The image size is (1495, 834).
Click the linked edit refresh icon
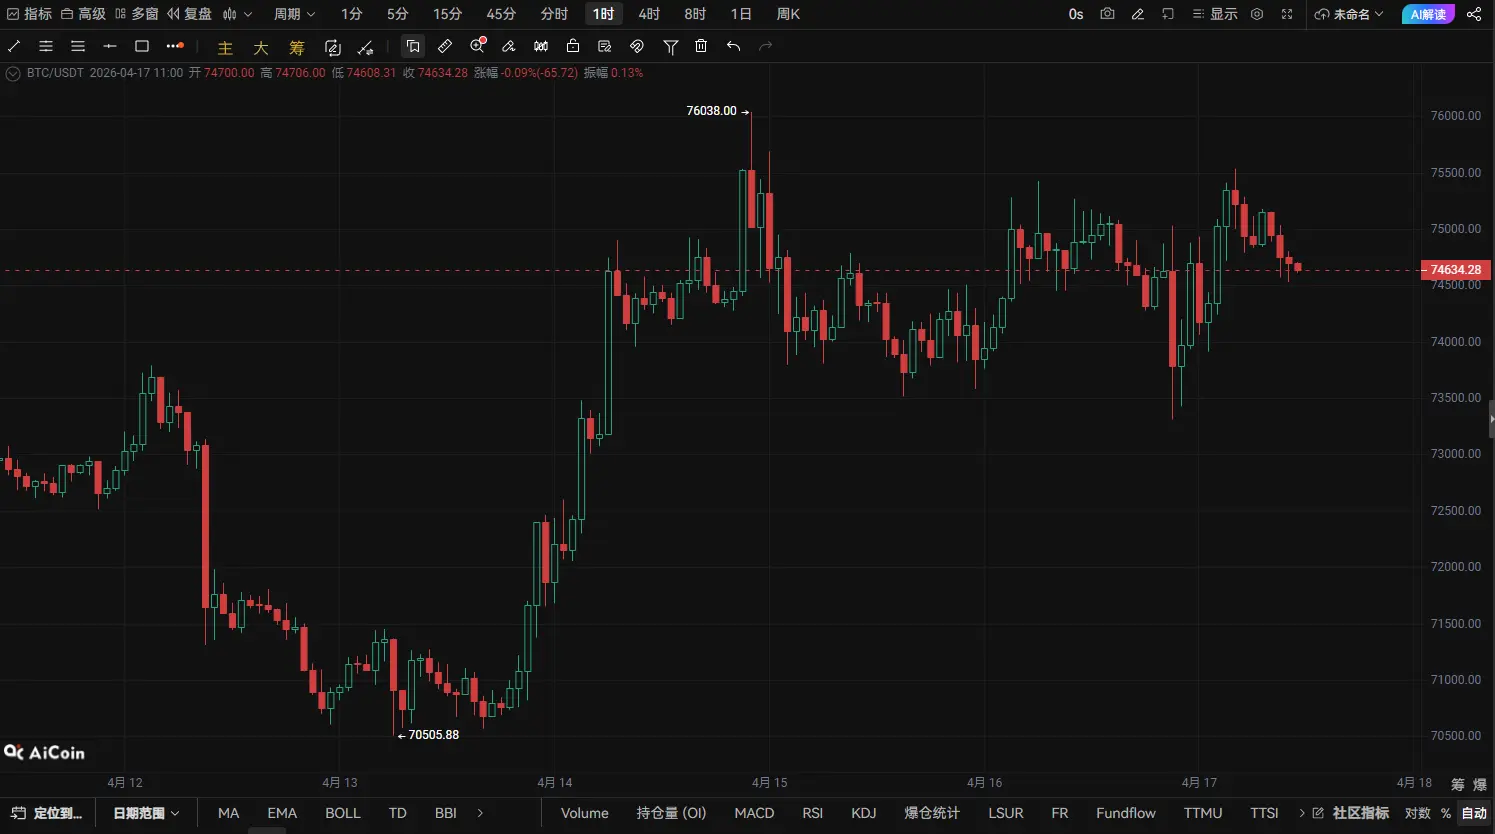coord(333,47)
